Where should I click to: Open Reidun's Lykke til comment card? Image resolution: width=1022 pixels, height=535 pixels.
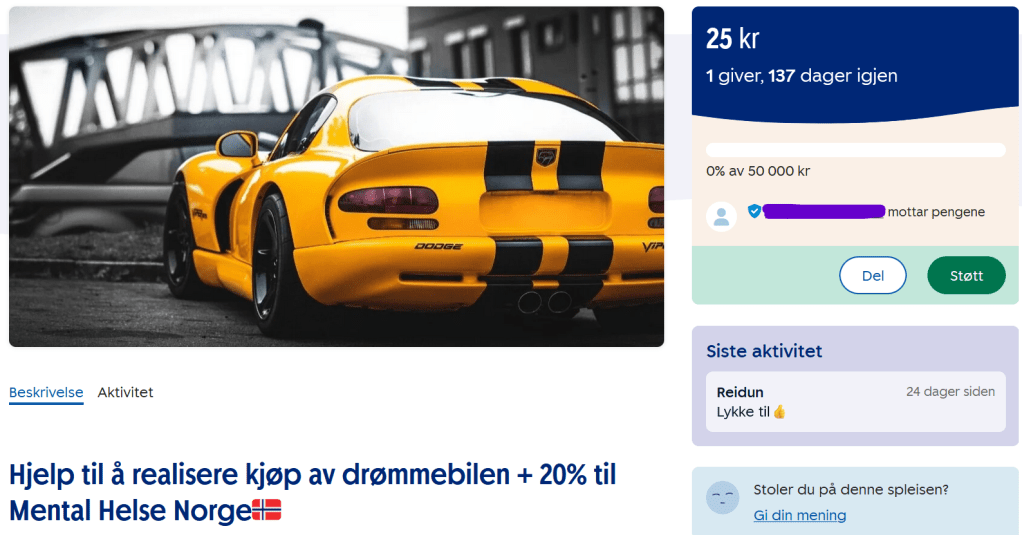click(x=856, y=402)
